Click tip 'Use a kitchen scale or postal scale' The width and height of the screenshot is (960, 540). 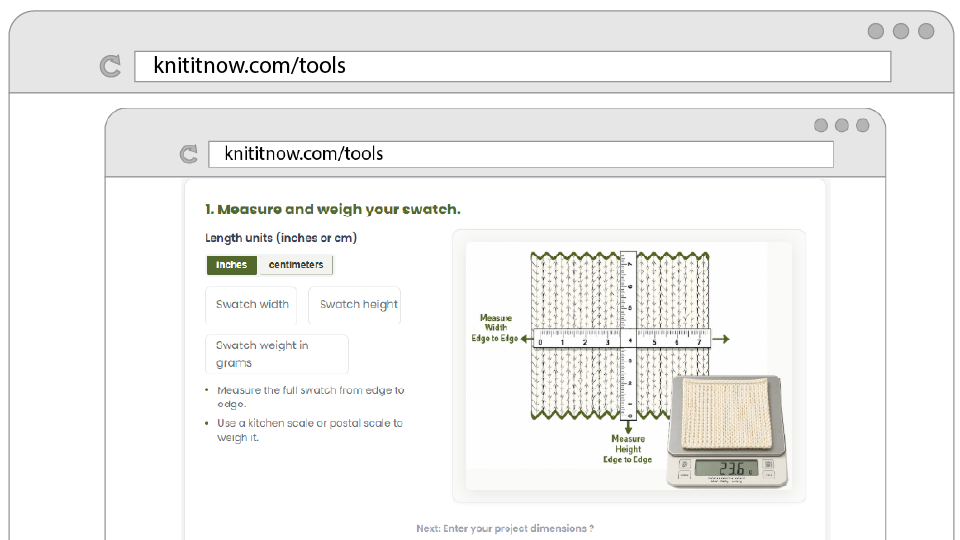point(310,430)
